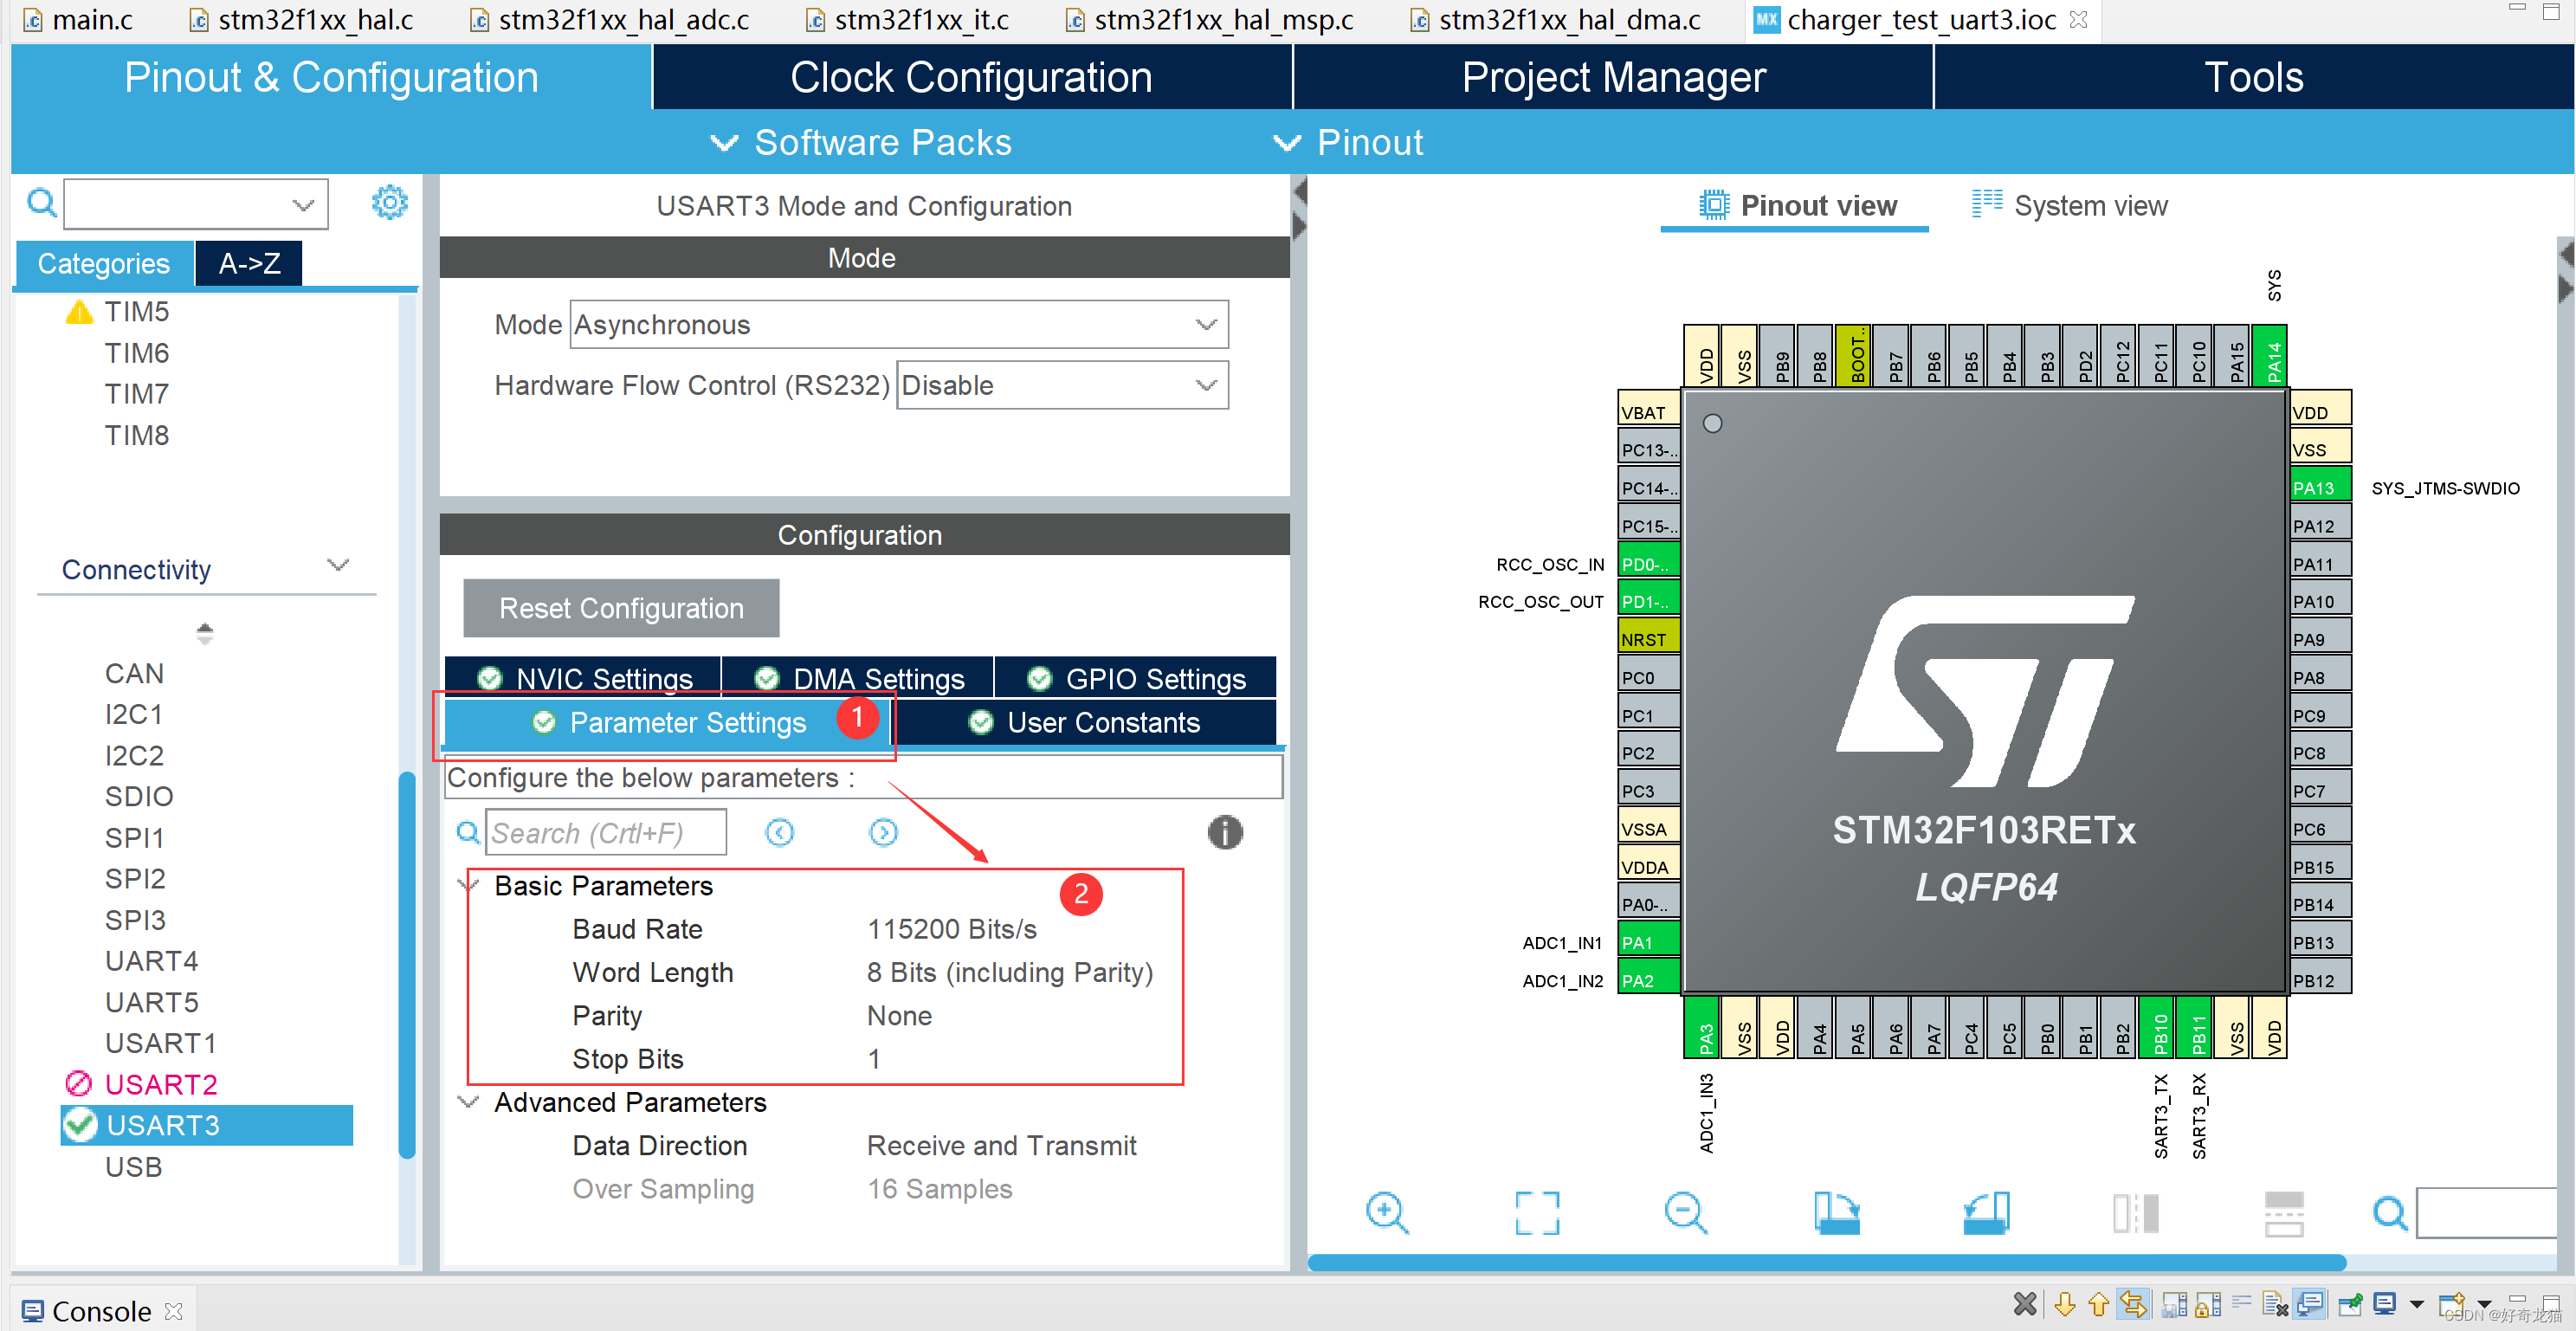The image size is (2576, 1331).
Task: Click the pin search input field
Action: (2486, 1213)
